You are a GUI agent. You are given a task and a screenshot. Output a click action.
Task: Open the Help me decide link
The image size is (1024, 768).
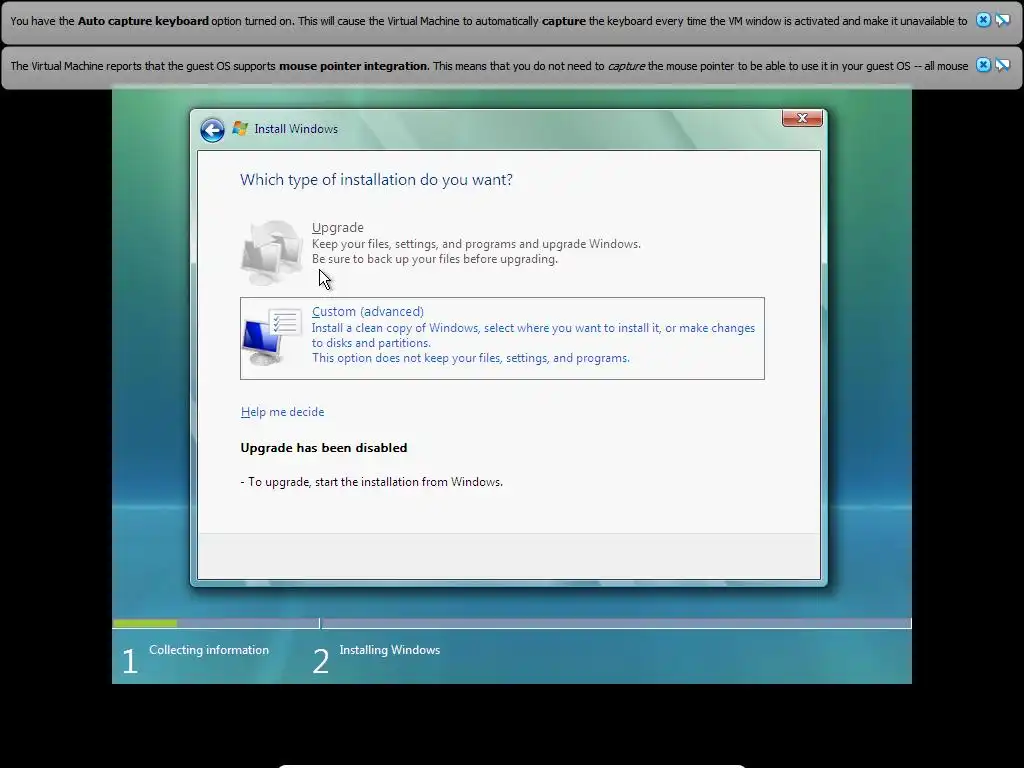pos(282,412)
